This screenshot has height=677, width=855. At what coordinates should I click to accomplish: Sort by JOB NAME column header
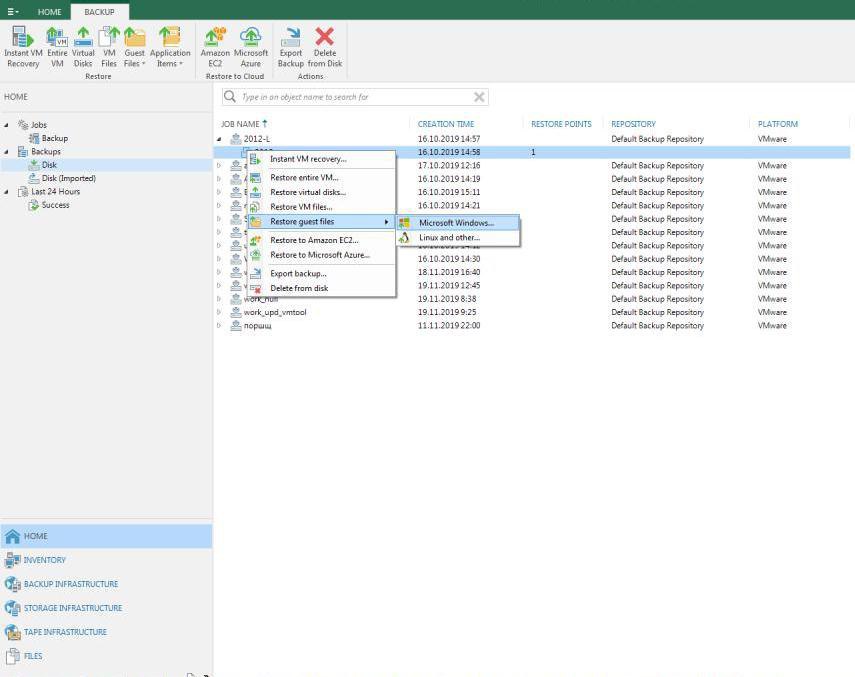coord(240,124)
